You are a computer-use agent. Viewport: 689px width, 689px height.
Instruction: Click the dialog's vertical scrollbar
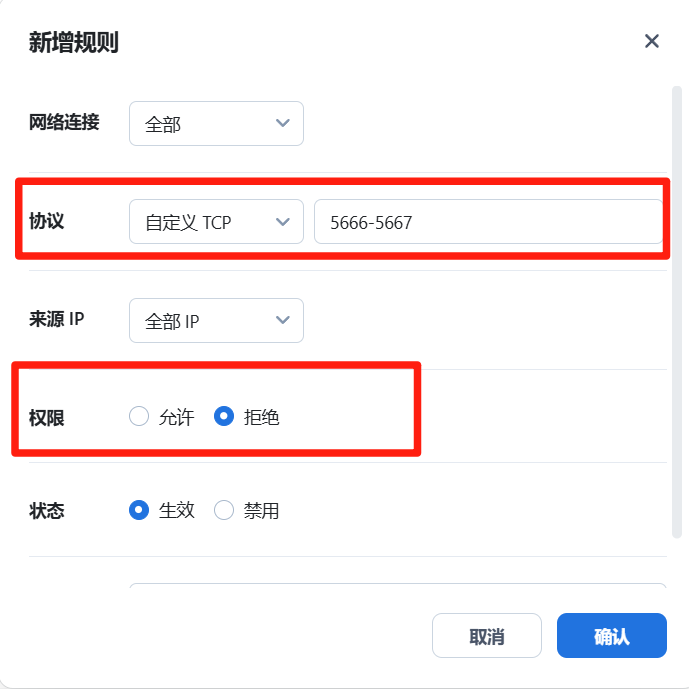(x=677, y=312)
